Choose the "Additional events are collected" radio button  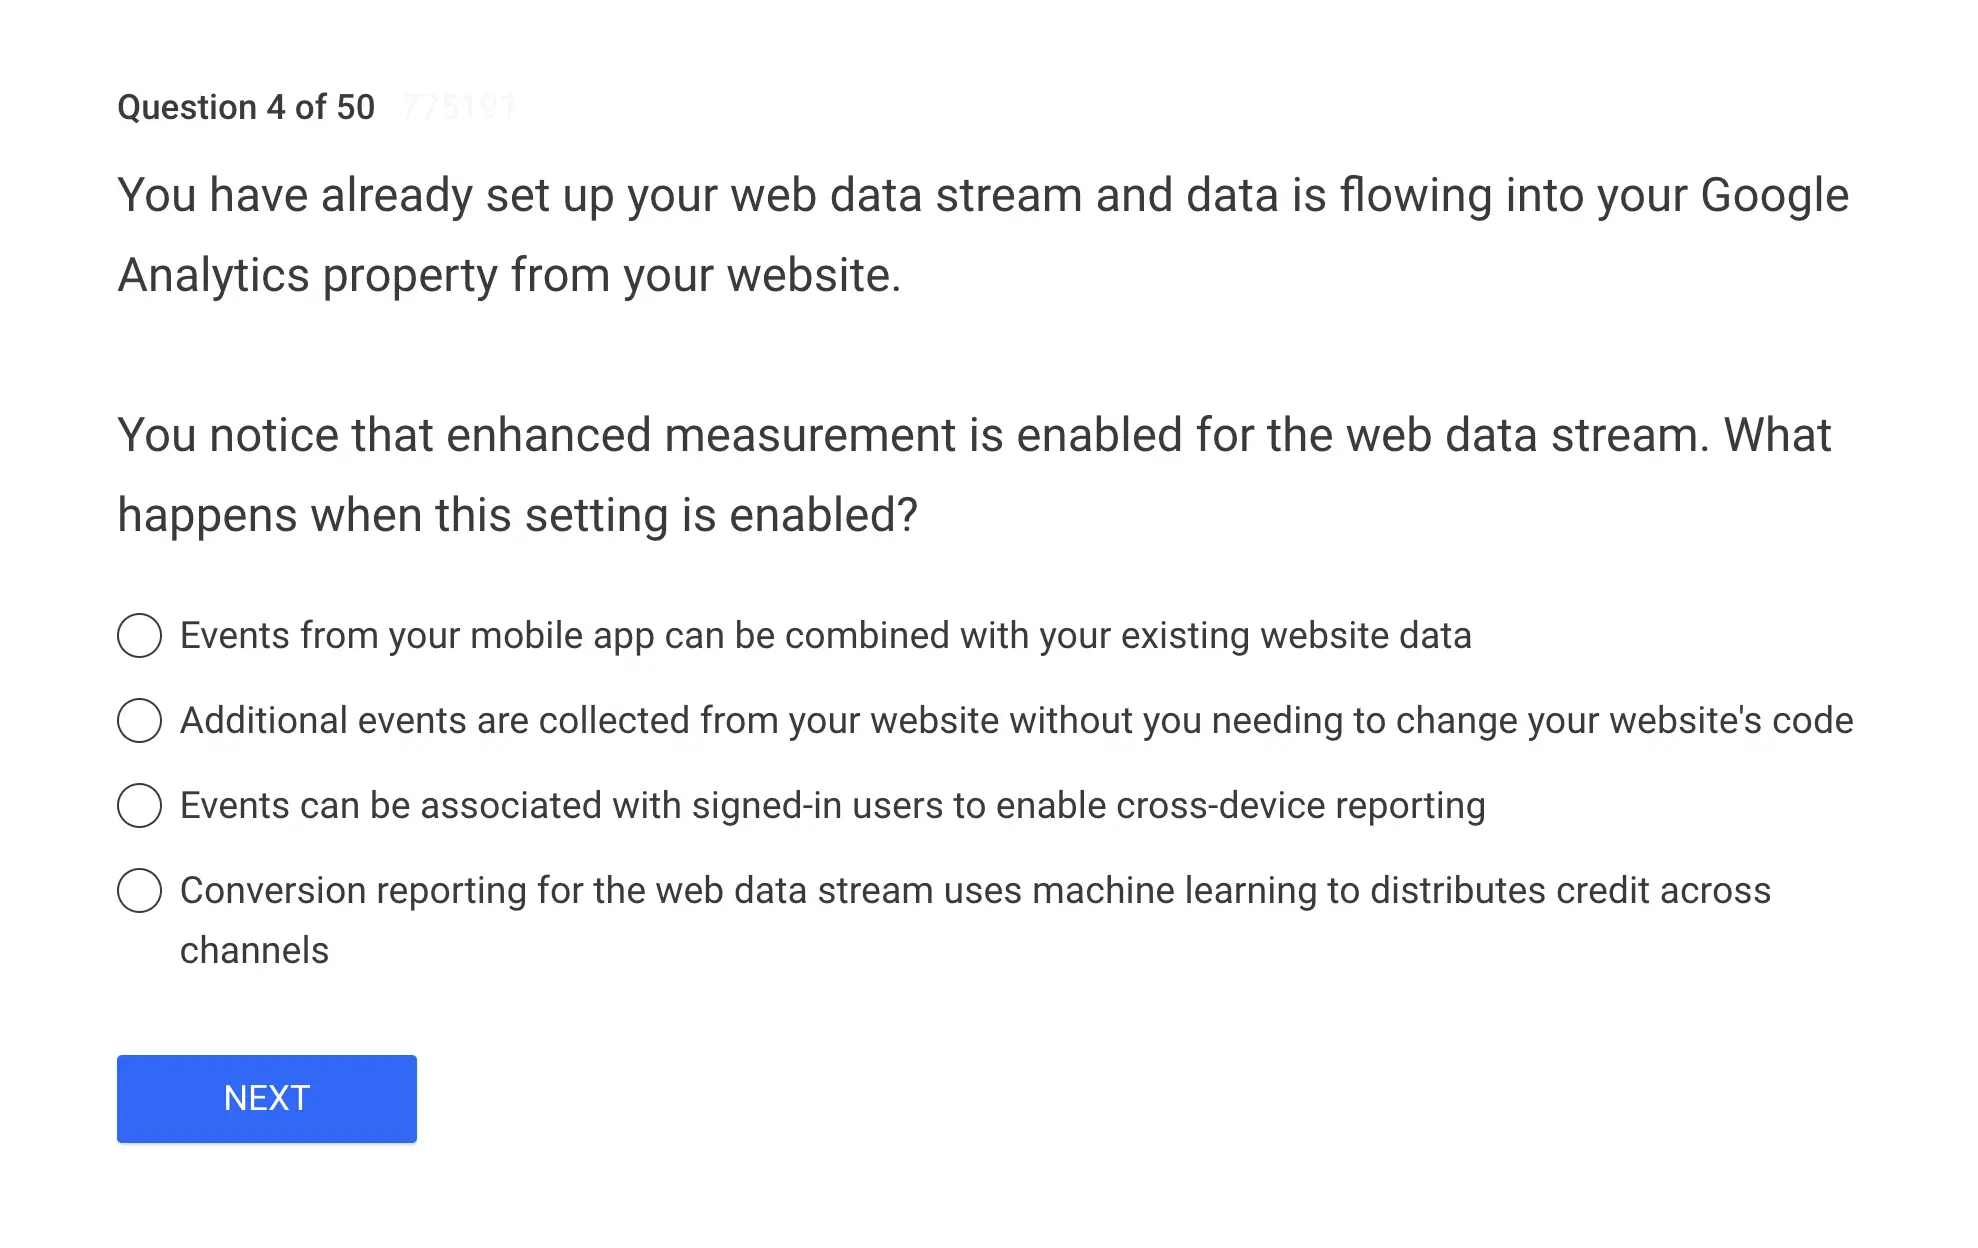pyautogui.click(x=139, y=721)
